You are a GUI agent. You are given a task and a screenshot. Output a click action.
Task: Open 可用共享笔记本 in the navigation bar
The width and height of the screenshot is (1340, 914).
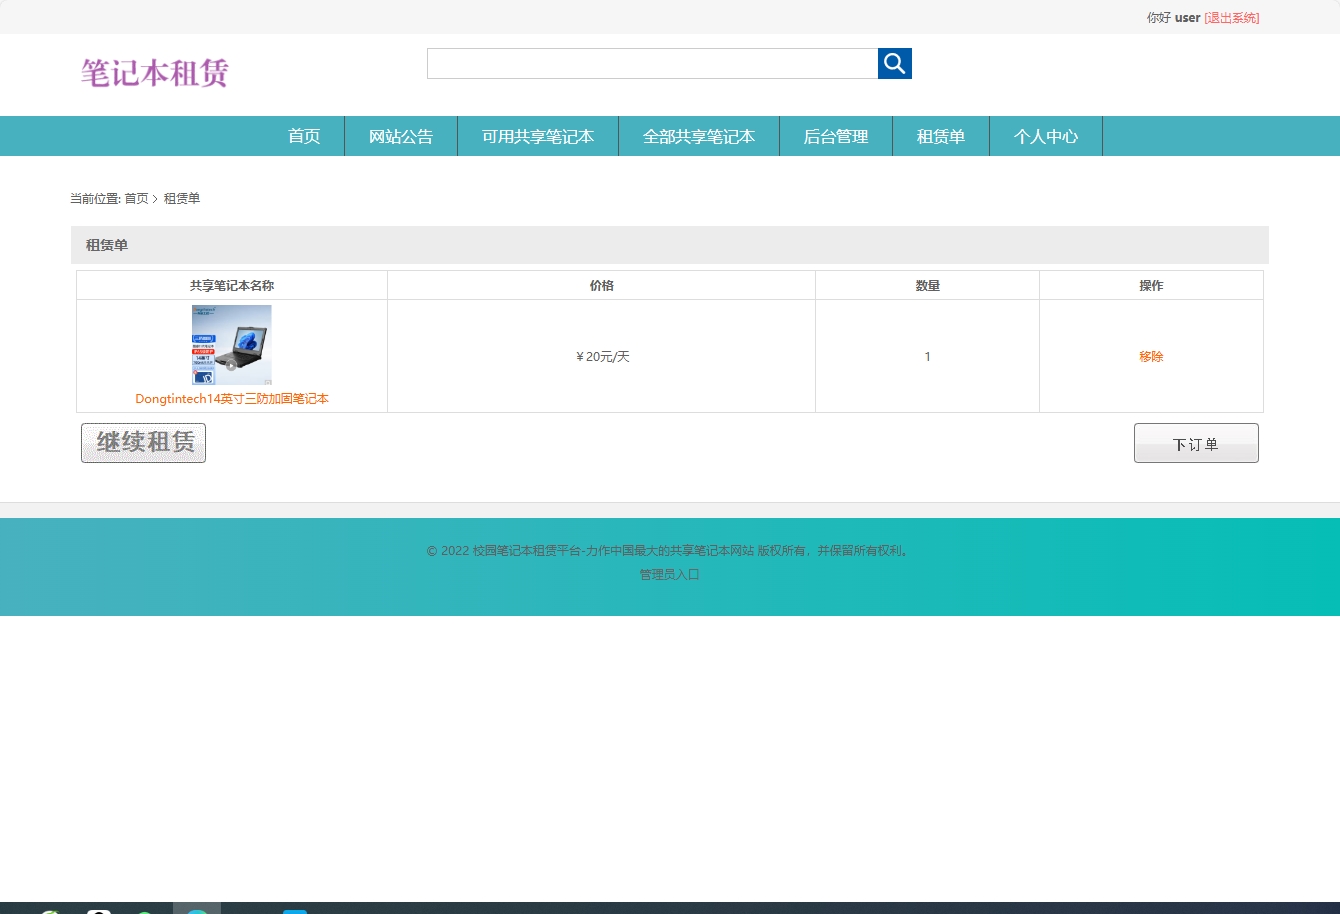coord(538,136)
